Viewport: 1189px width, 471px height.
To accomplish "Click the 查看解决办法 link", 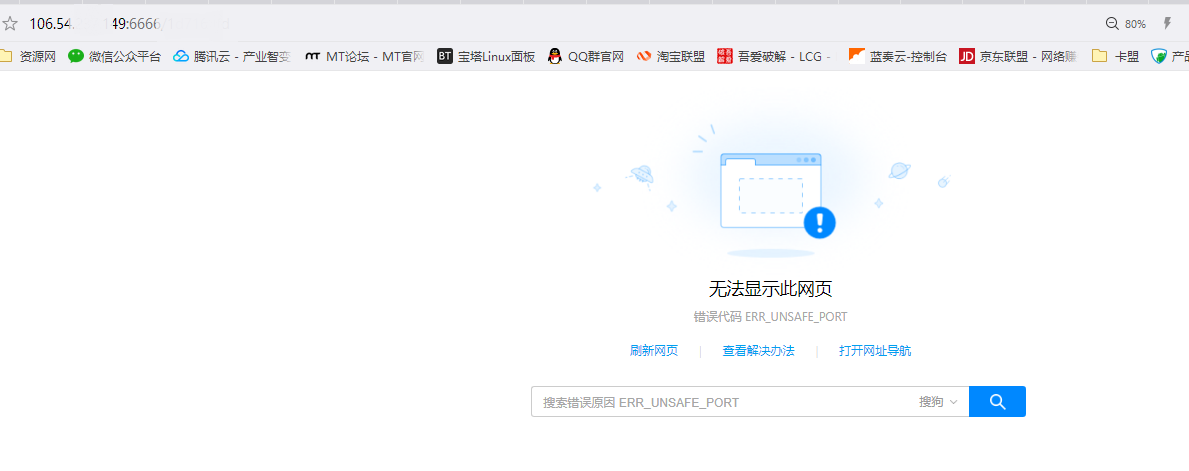I will tap(758, 351).
